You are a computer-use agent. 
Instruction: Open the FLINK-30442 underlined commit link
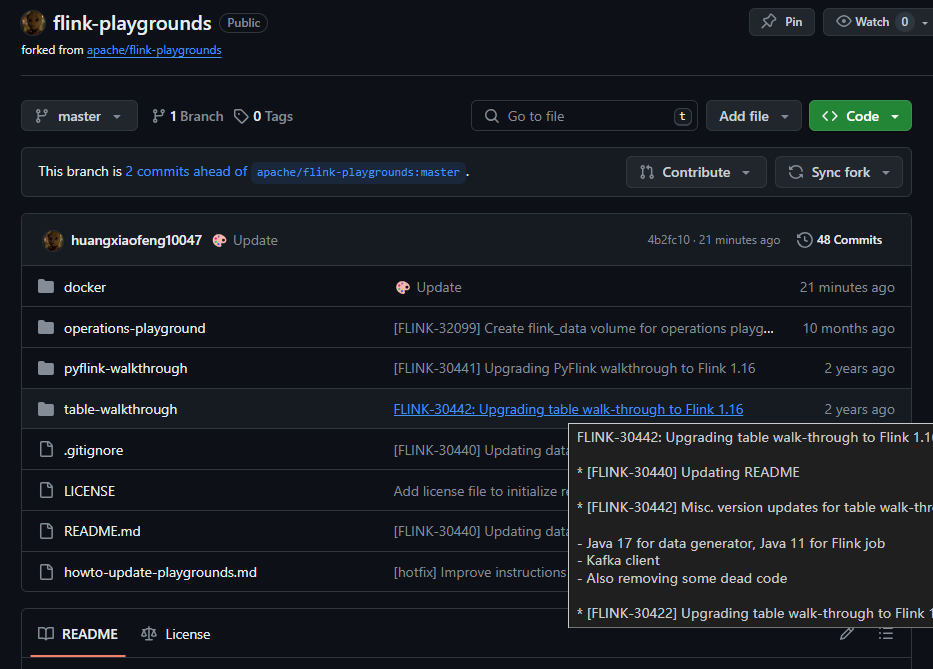tap(568, 409)
